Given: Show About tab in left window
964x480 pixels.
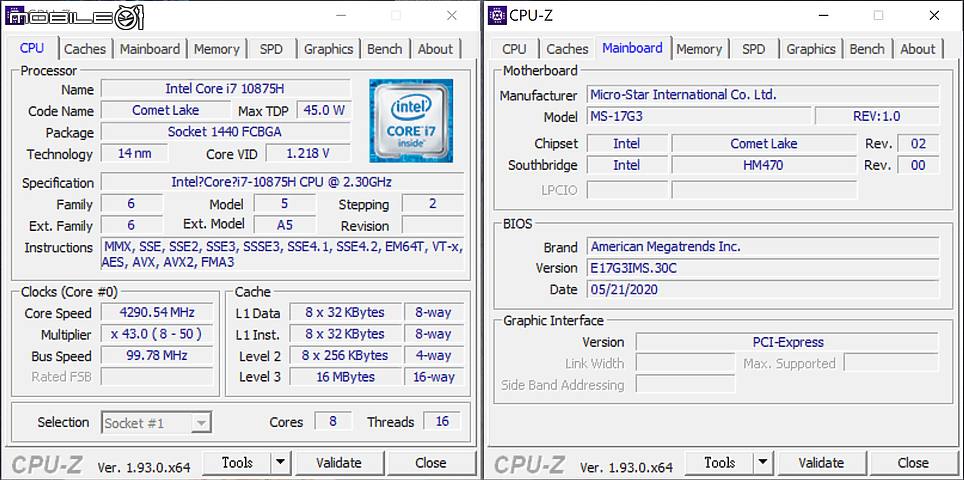Looking at the screenshot, I should 435,49.
